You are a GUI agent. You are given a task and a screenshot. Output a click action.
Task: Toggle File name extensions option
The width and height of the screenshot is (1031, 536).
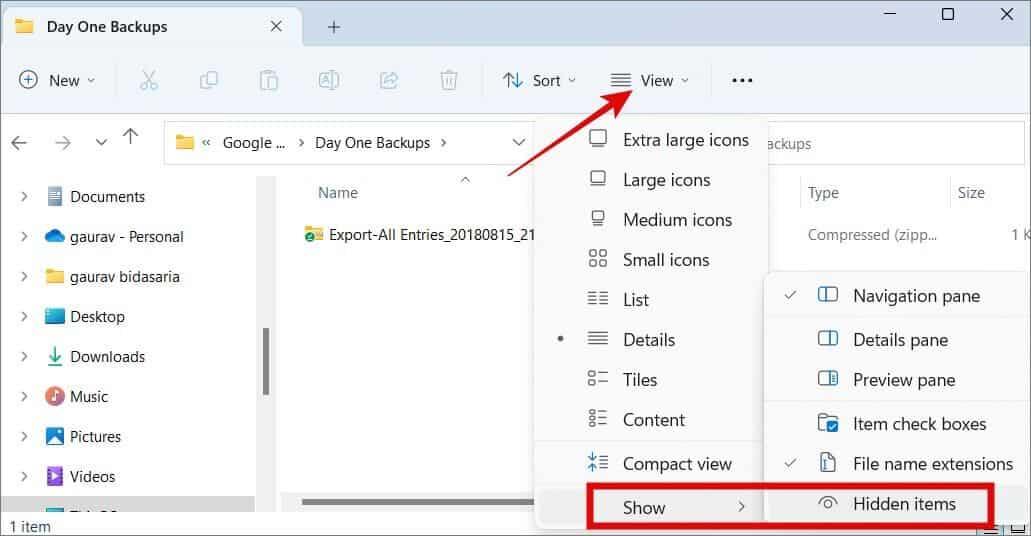point(898,464)
